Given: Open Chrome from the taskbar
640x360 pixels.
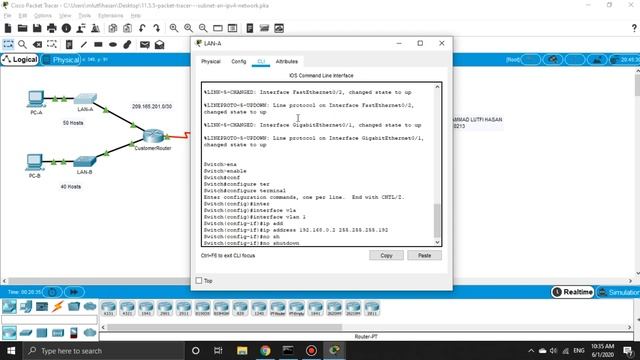Looking at the screenshot, I should [265, 351].
